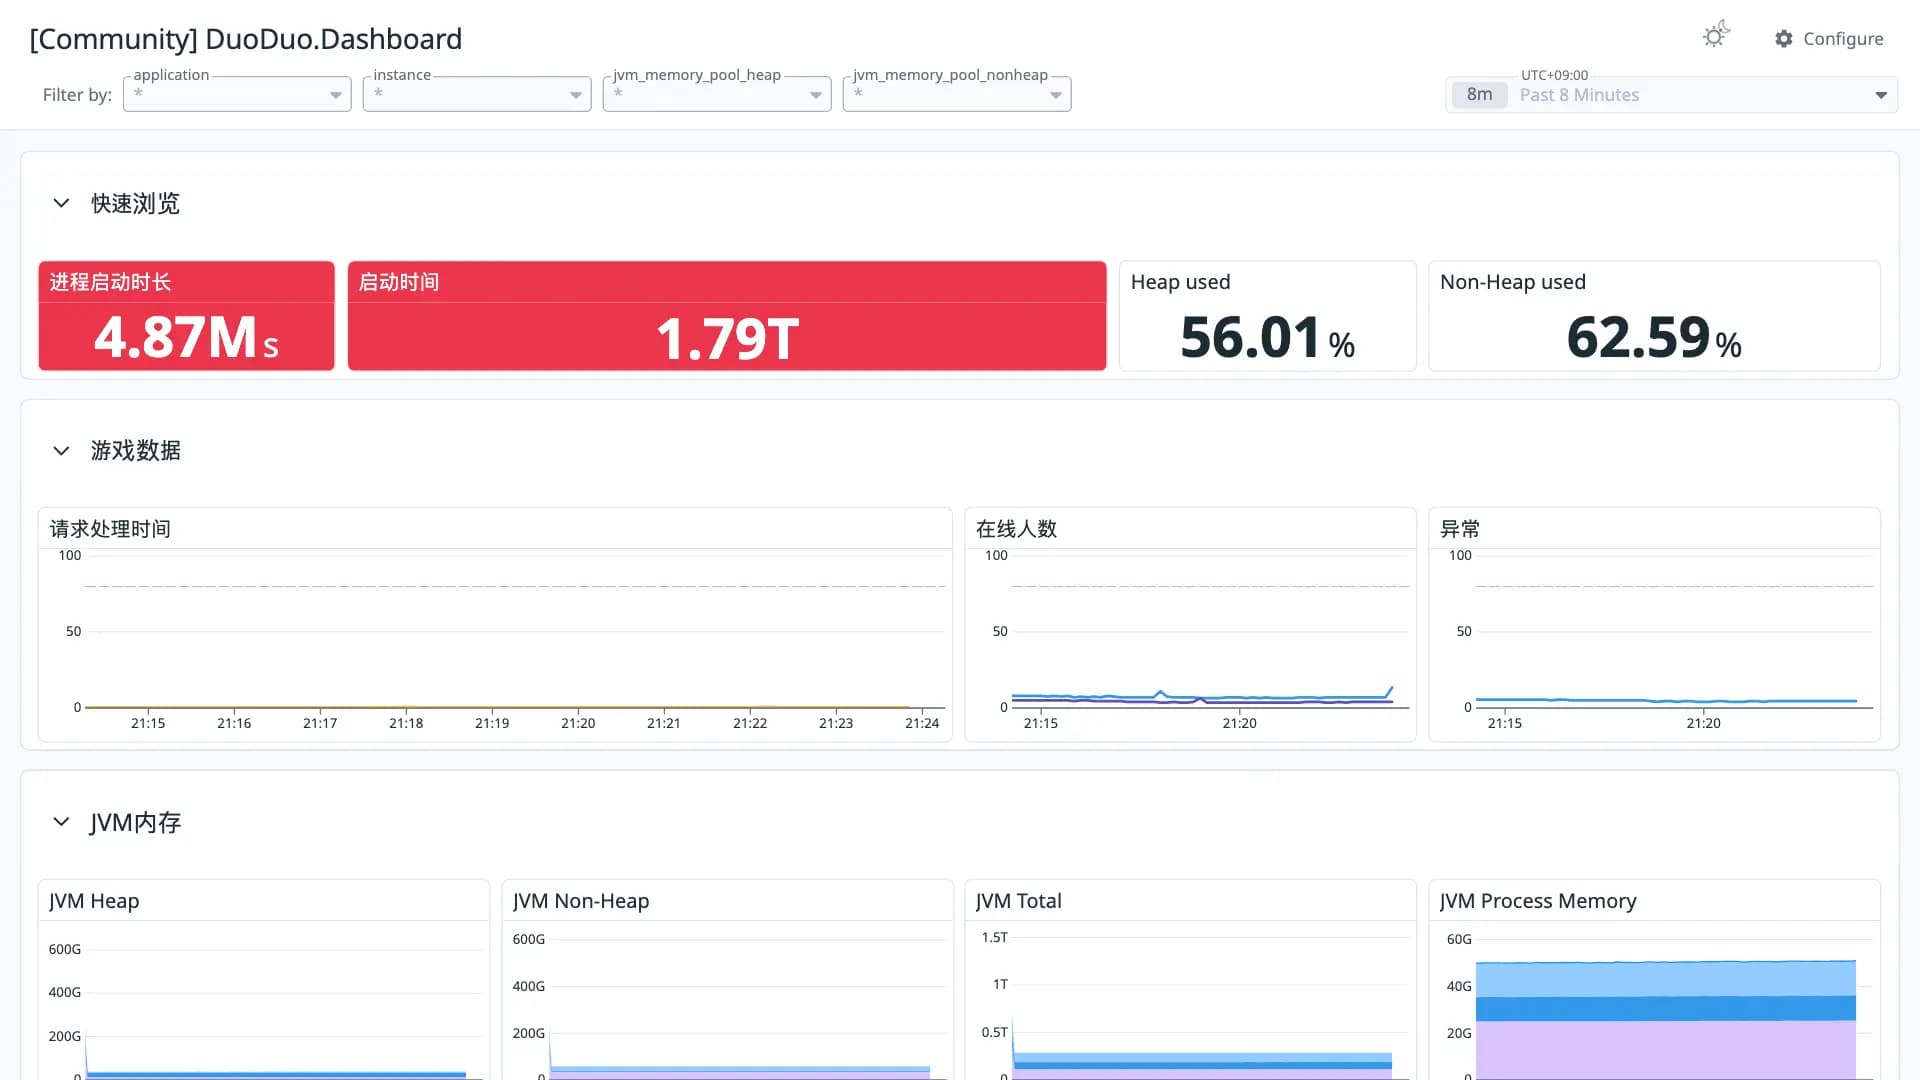Click 21:19 tick on 请求处理时间 chart
Viewport: 1920px width, 1080px height.
[x=492, y=723]
